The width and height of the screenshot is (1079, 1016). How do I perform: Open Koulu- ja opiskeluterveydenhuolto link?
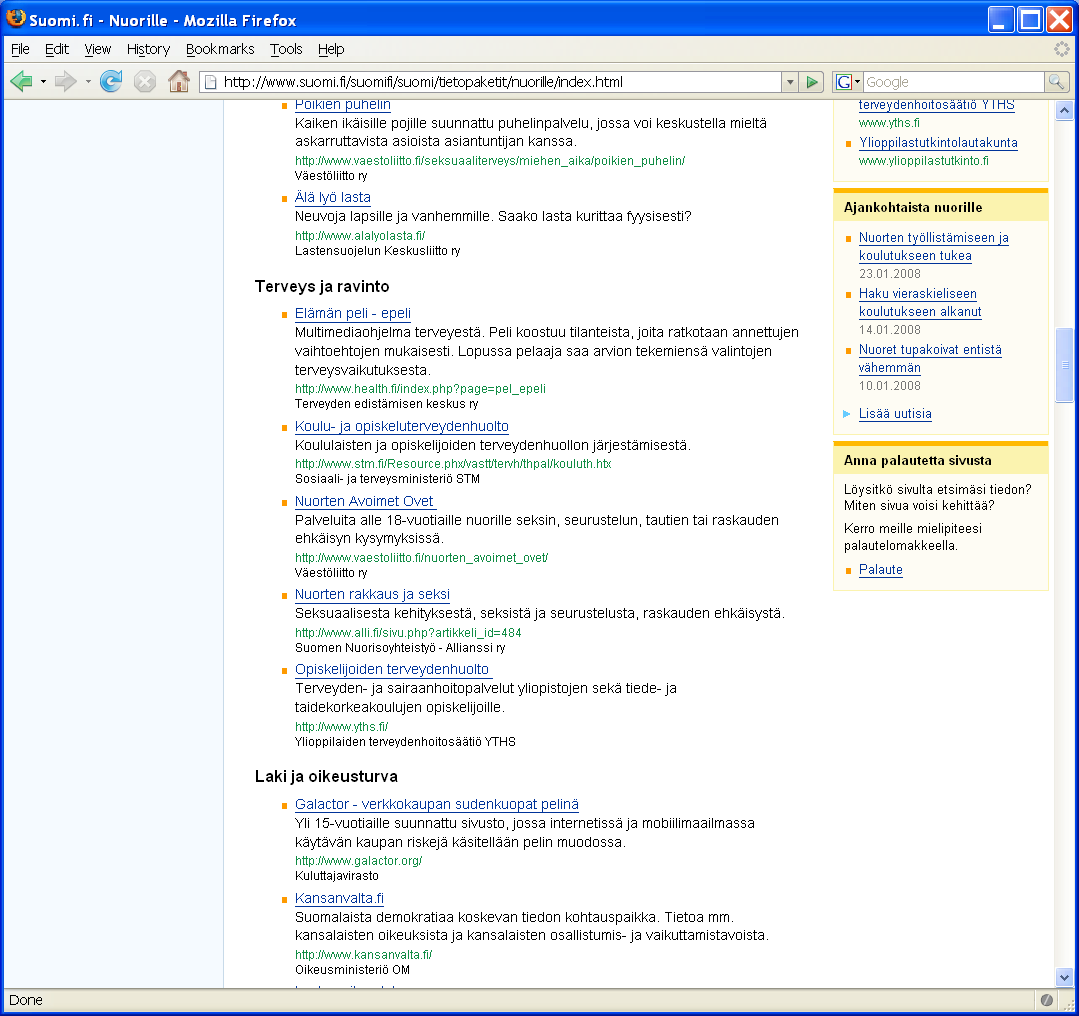coord(401,426)
